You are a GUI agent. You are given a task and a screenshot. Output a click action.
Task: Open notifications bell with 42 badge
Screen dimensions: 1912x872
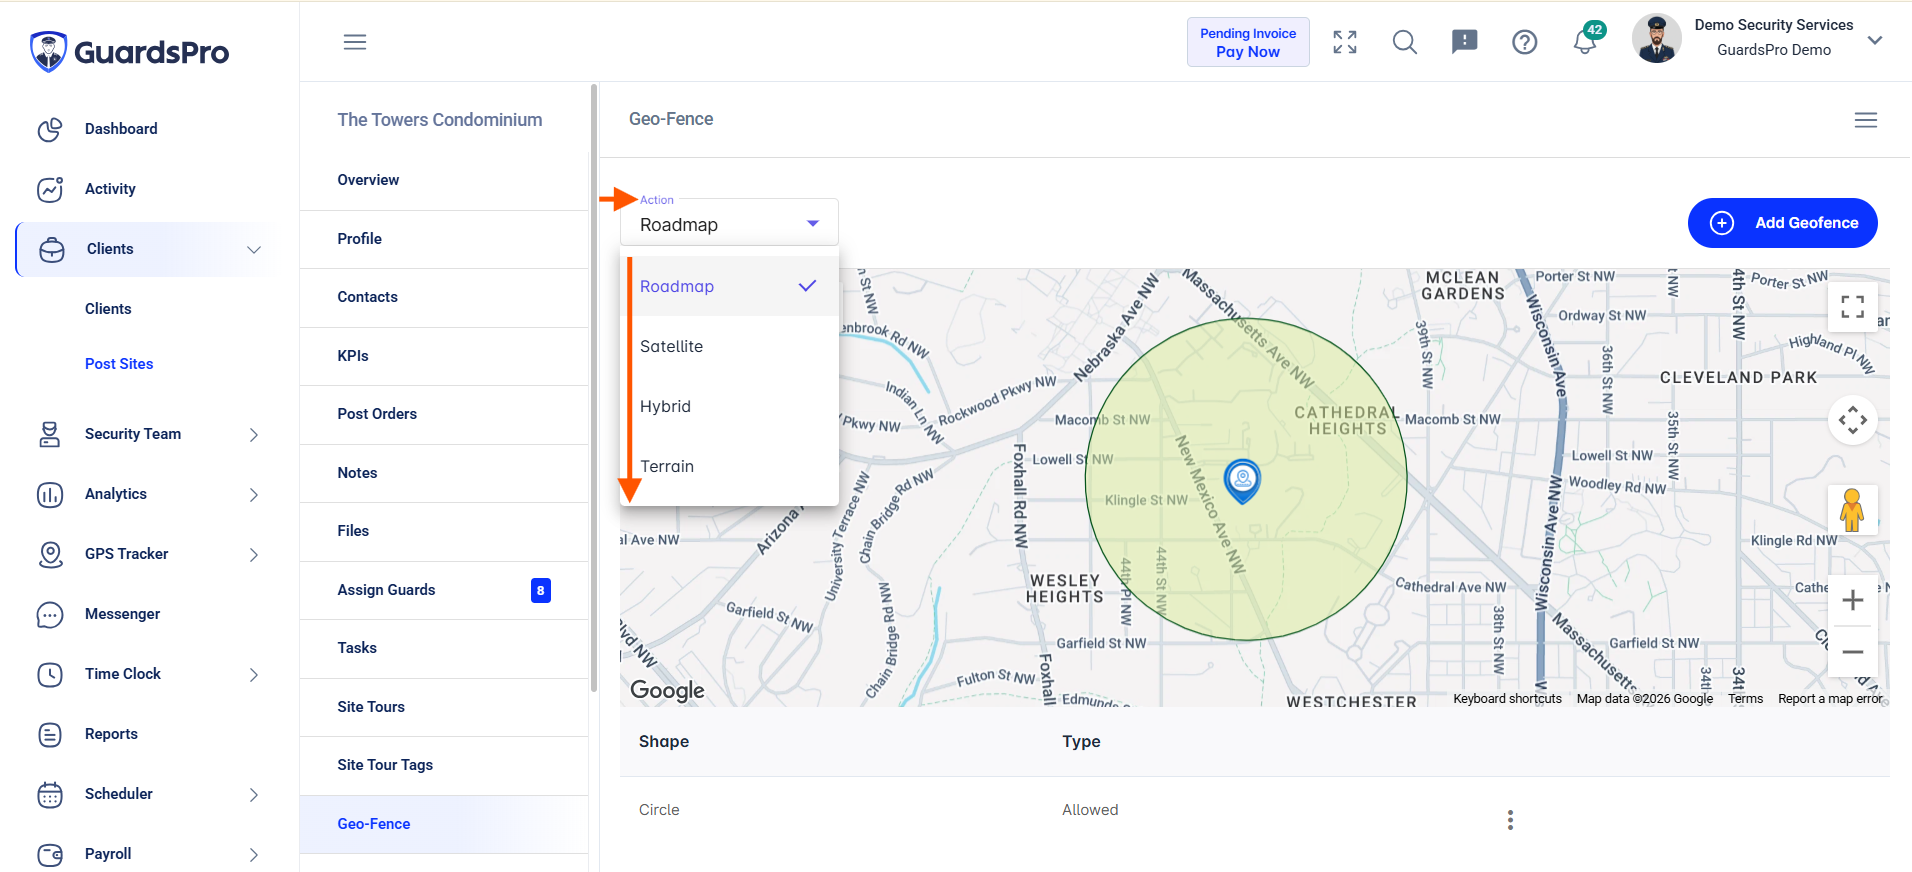click(1587, 40)
